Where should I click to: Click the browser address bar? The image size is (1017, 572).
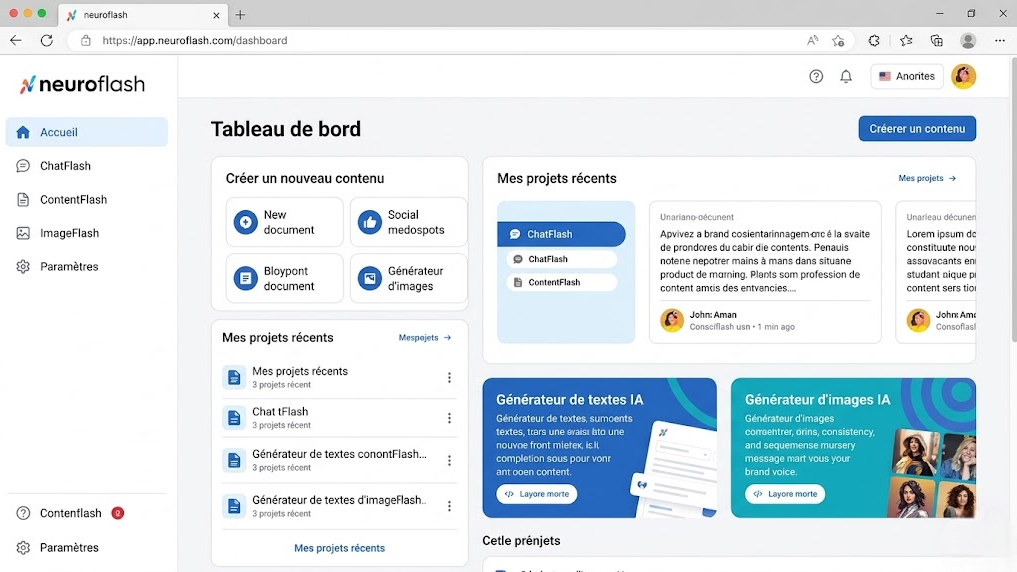click(x=440, y=41)
